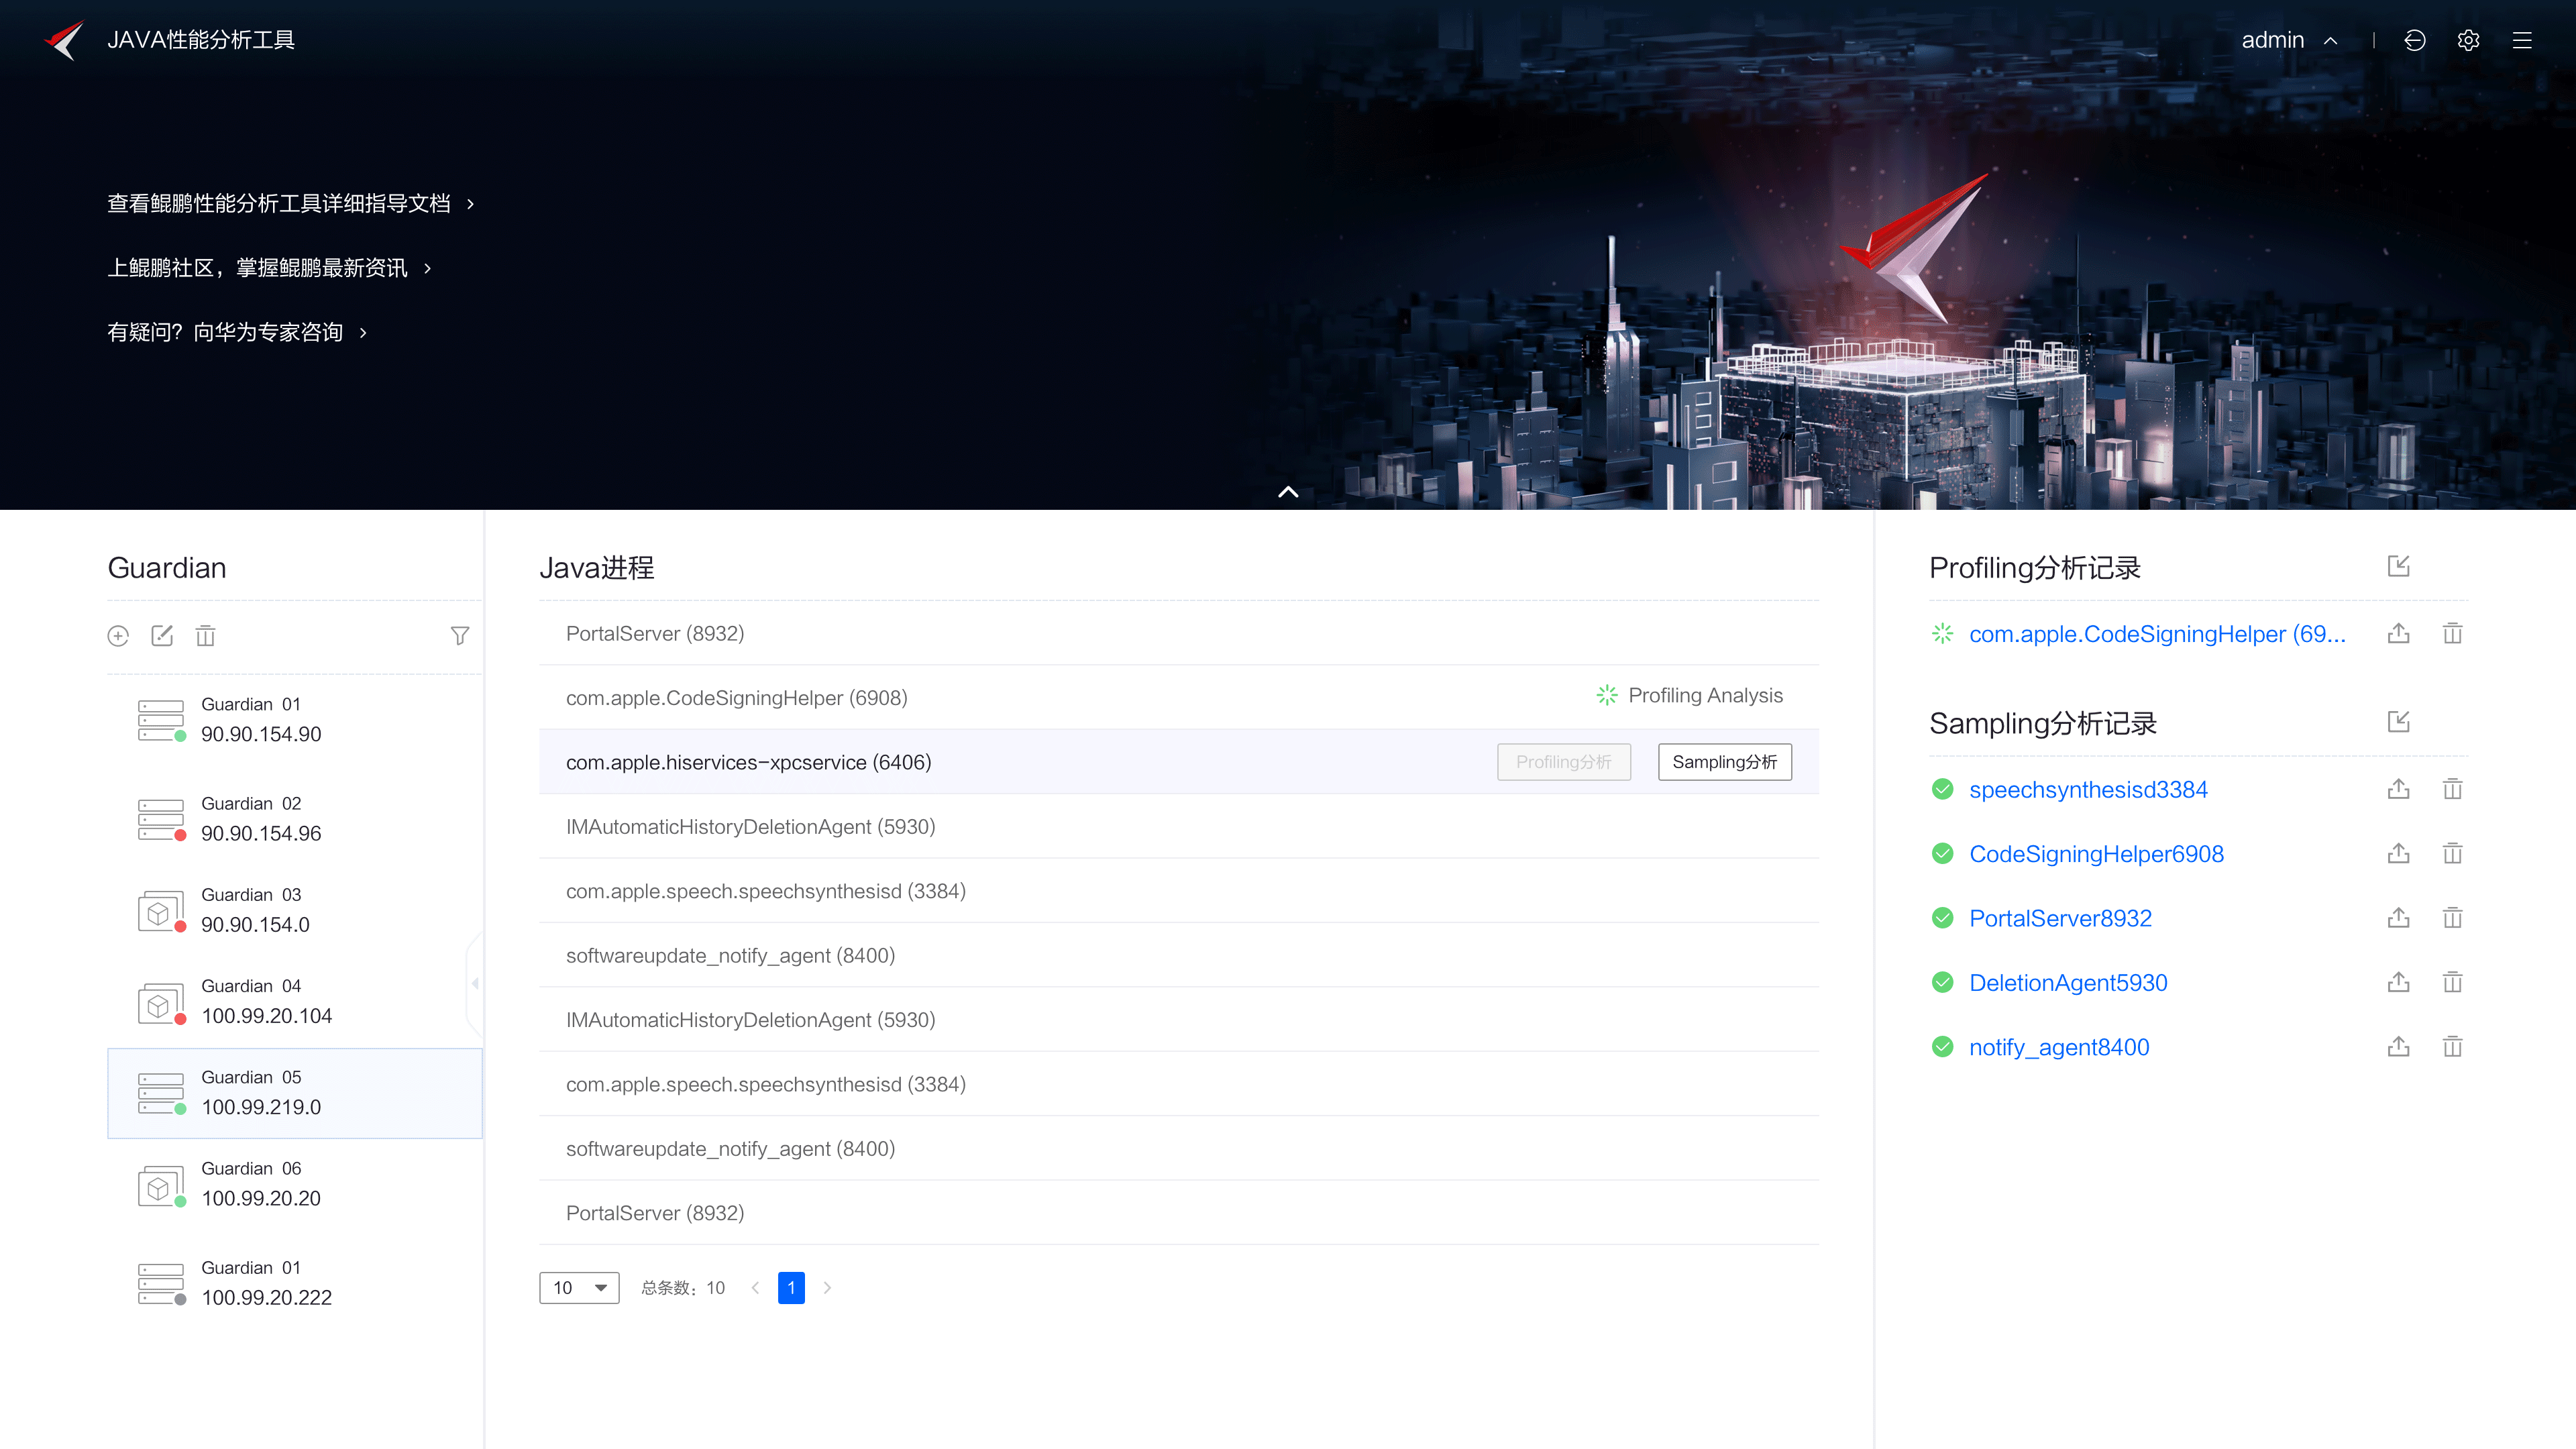Open the hamburger menu icon
Viewport: 2576px width, 1449px height.
tap(2522, 40)
